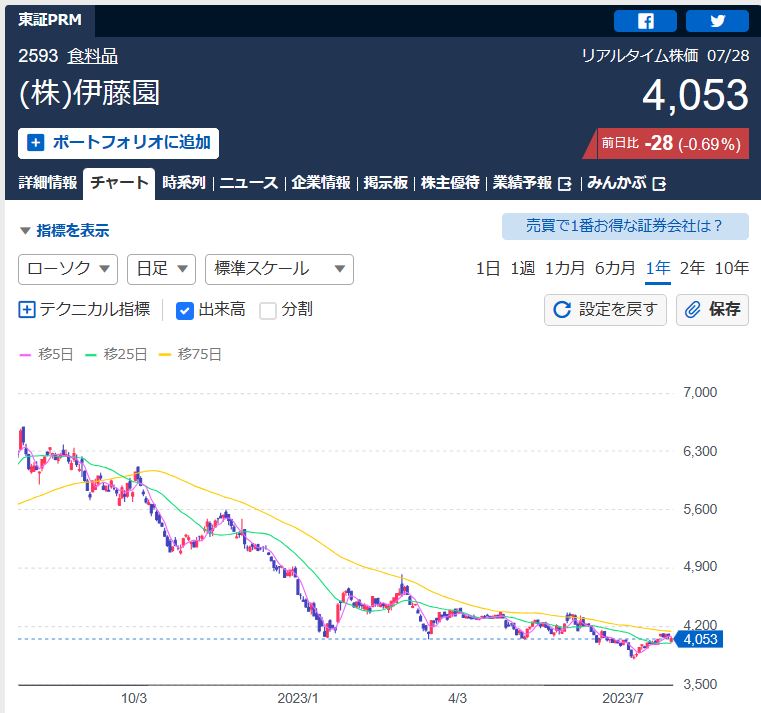Open 掲示板 tab

pos(386,183)
